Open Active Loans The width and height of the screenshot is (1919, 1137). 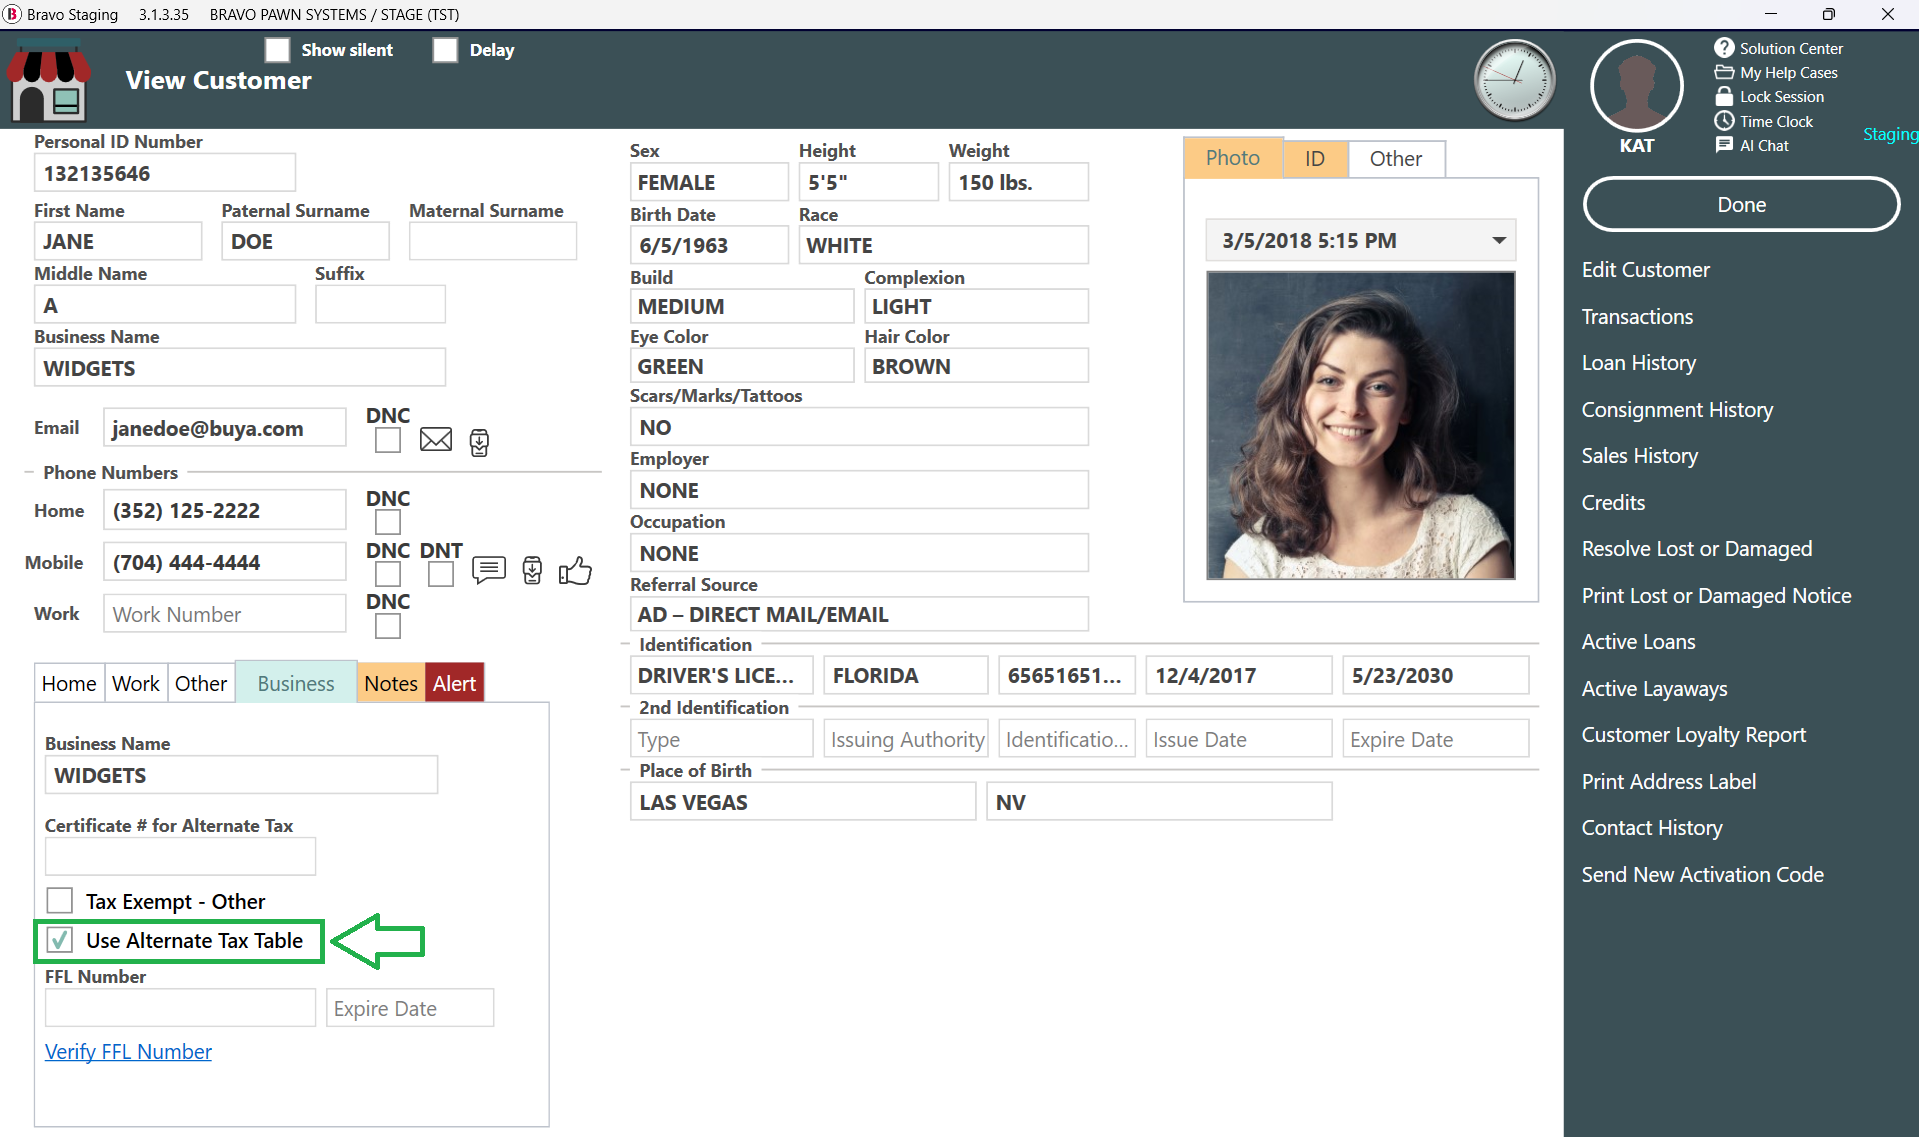point(1638,642)
